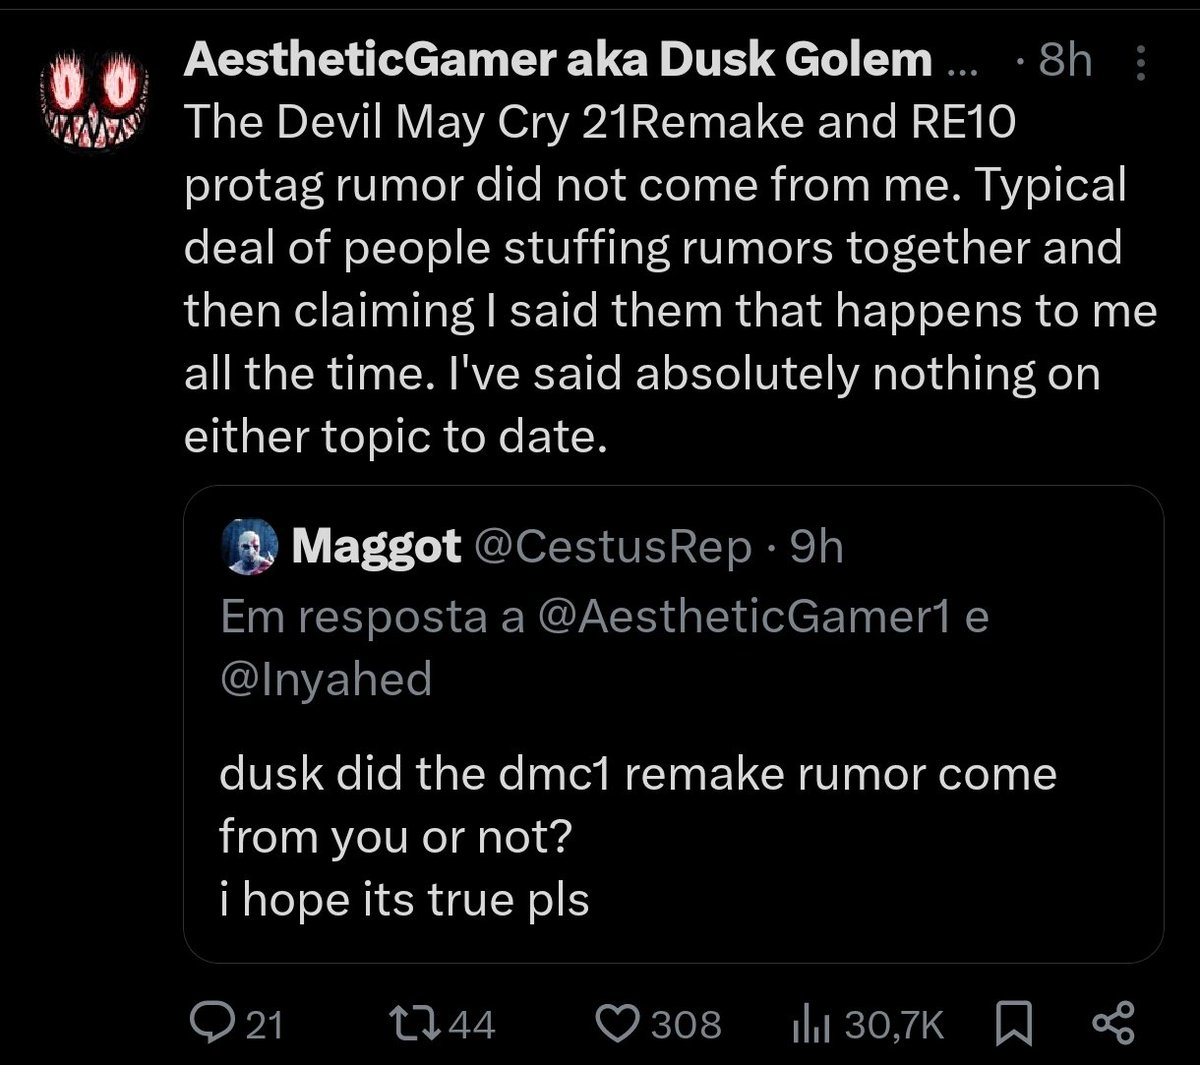The width and height of the screenshot is (1200, 1065).
Task: Open the reply comment icon
Action: coord(211,1023)
